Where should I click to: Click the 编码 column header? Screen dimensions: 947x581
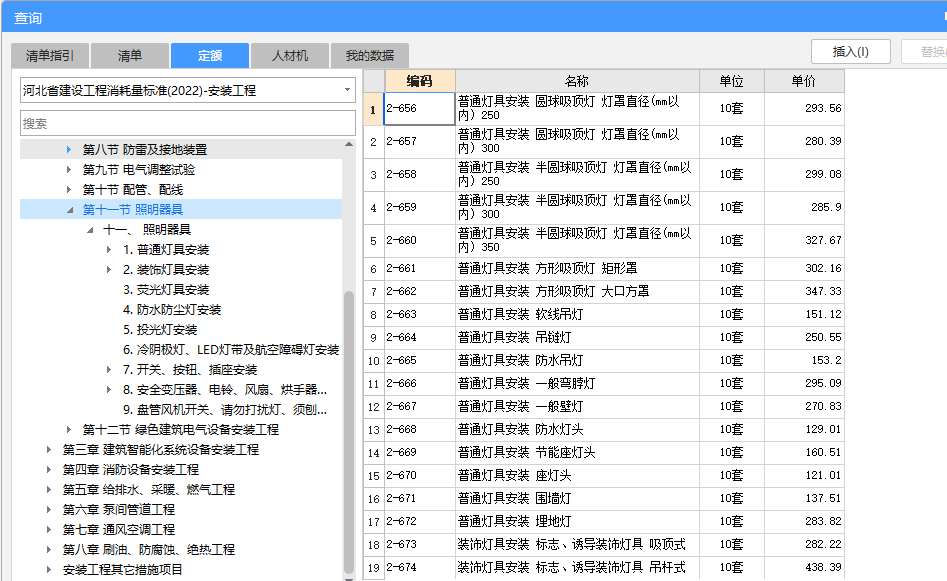point(420,81)
